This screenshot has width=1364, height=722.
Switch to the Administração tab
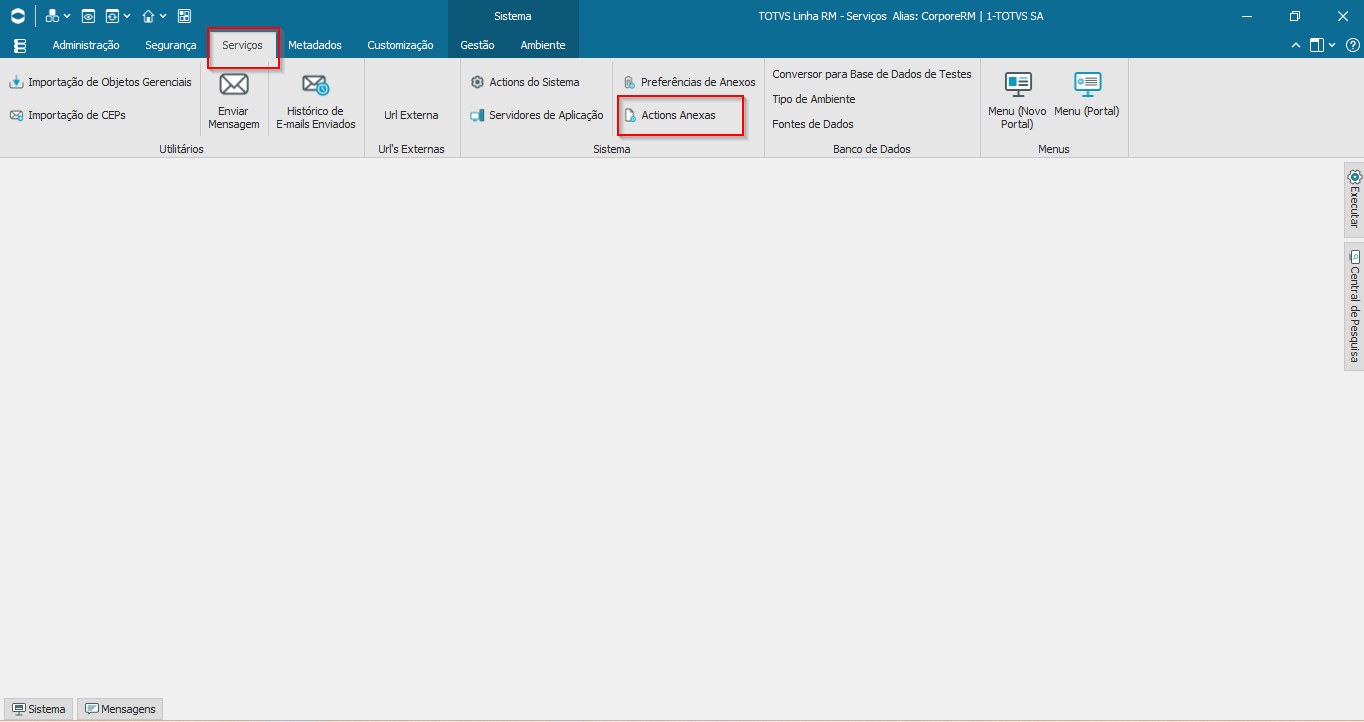coord(86,45)
